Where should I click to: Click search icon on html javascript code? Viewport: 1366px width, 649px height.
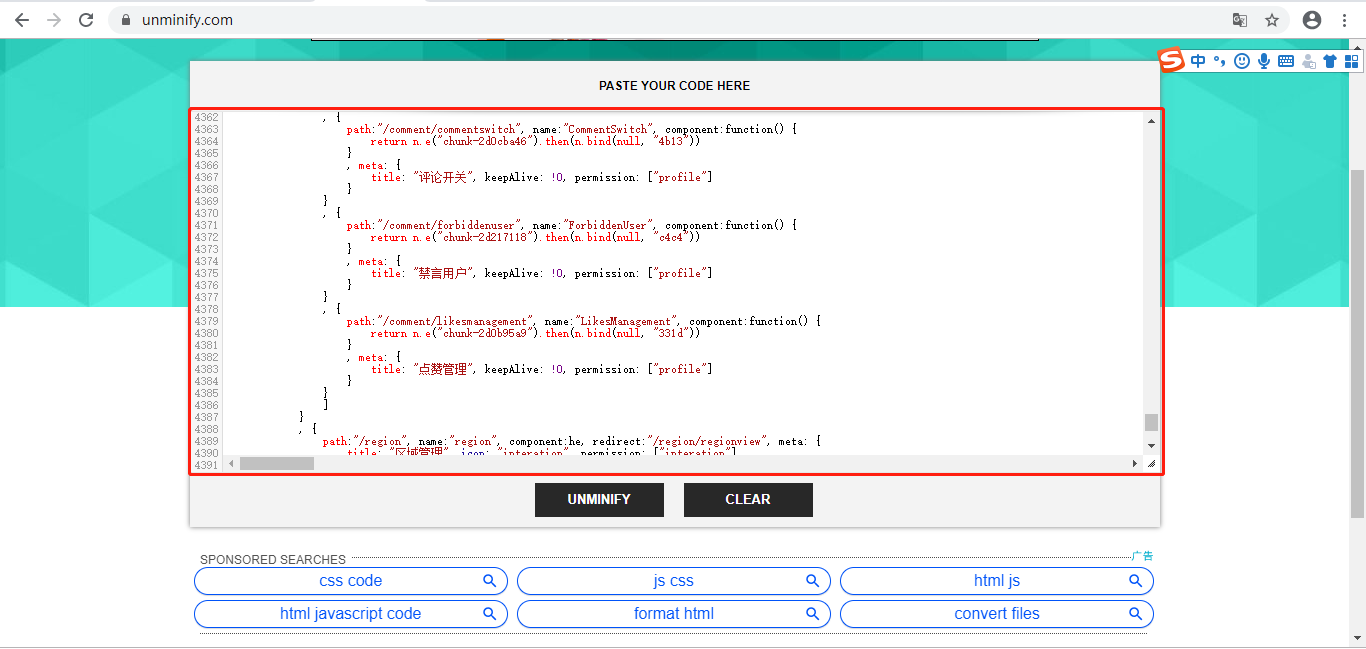(x=490, y=614)
